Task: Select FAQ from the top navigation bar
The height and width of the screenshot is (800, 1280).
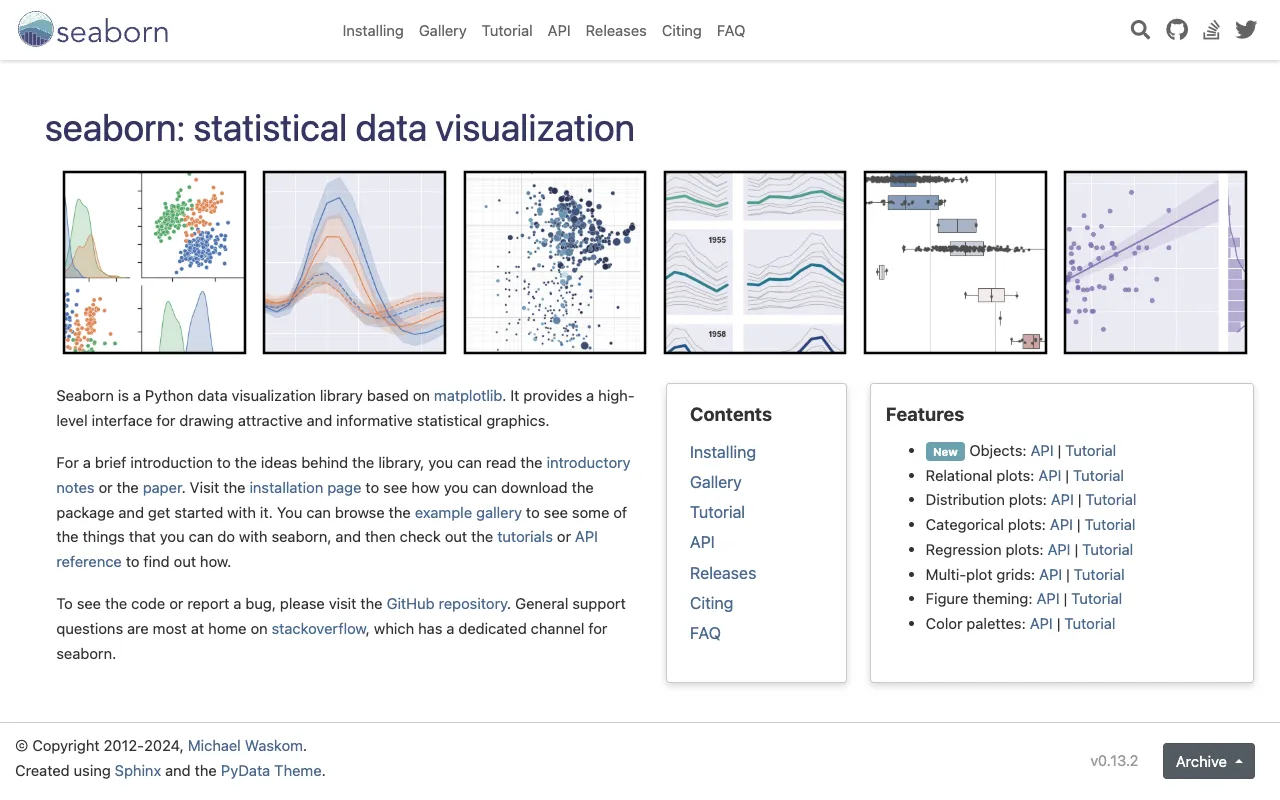Action: (x=731, y=31)
